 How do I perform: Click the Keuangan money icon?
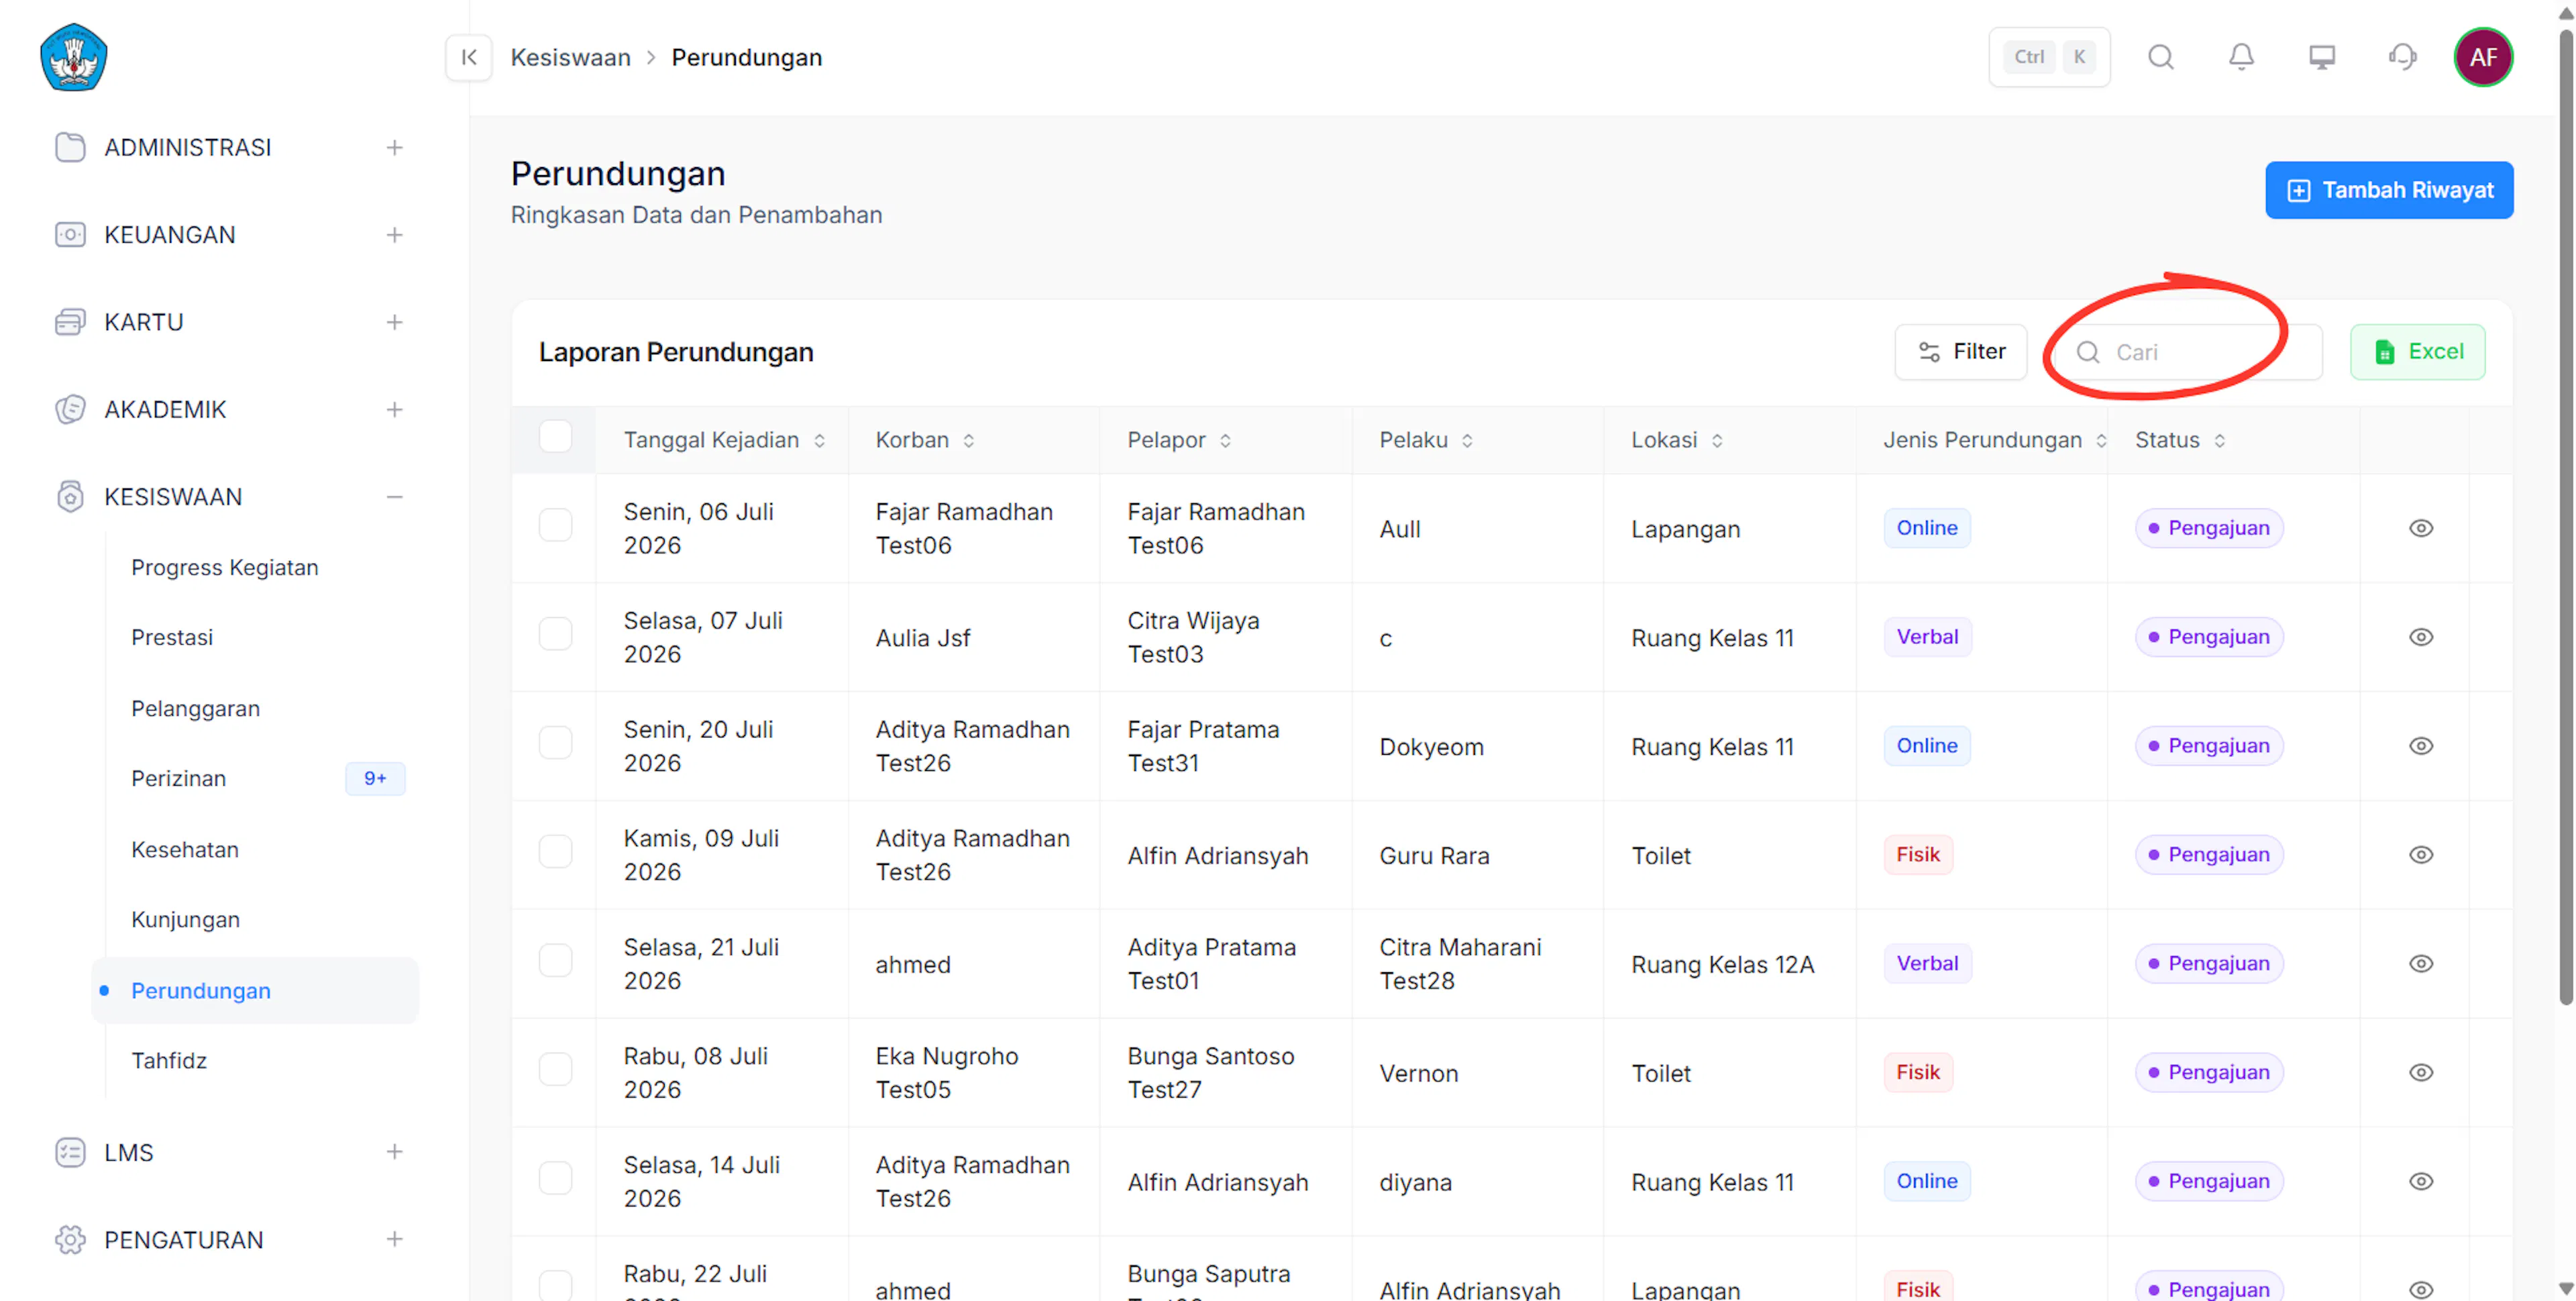70,234
